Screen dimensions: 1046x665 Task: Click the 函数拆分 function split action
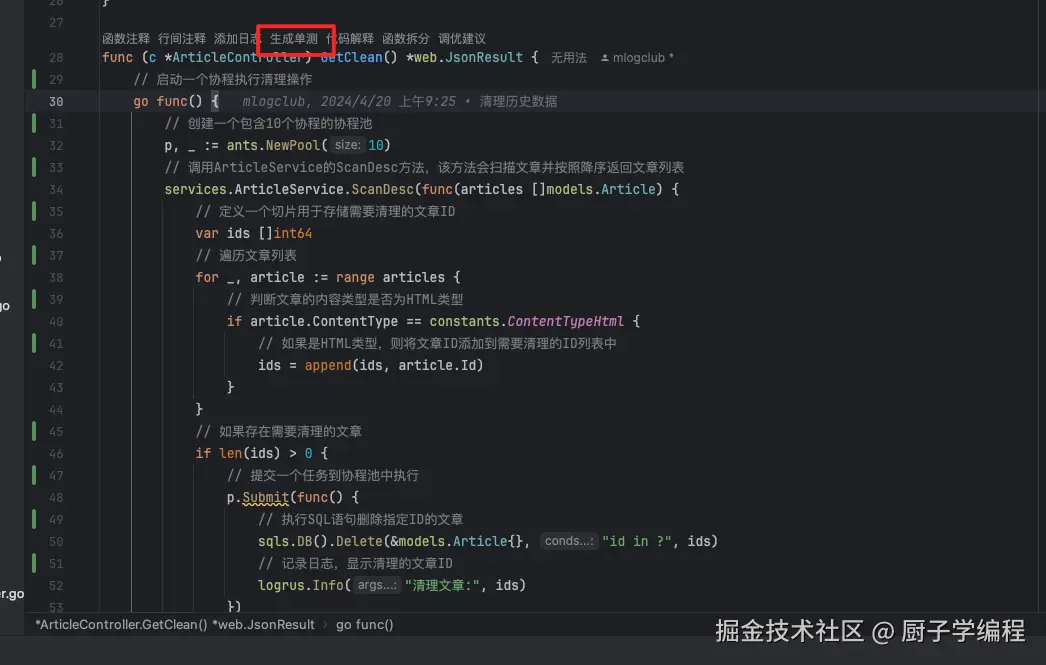coord(405,38)
